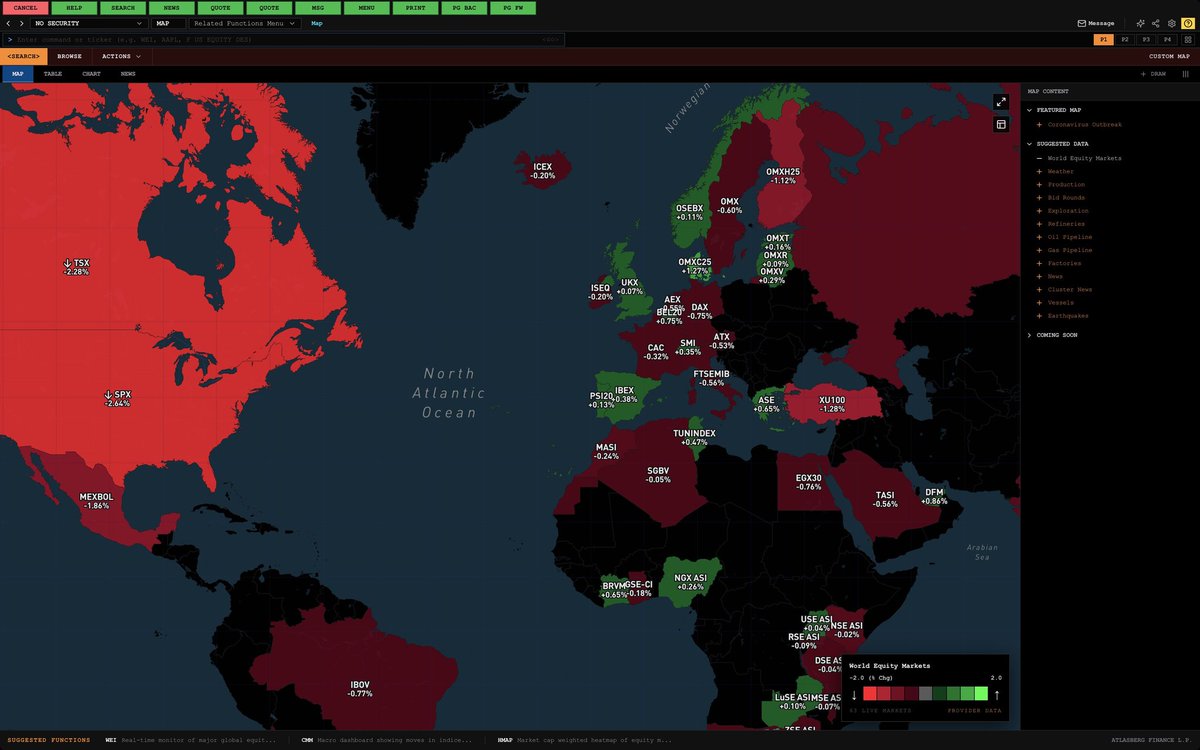
Task: Switch to panel P2
Action: pyautogui.click(x=1125, y=39)
